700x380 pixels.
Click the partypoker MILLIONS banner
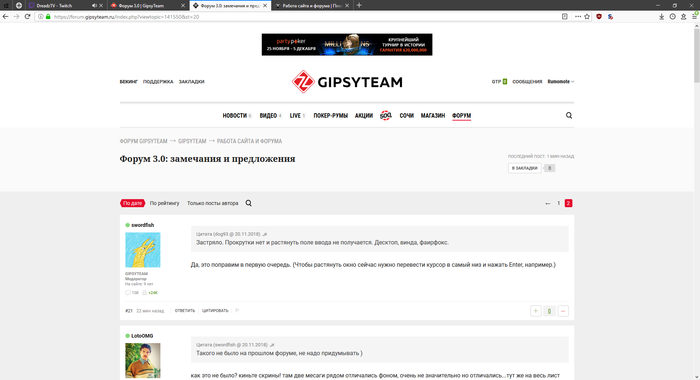click(x=347, y=44)
